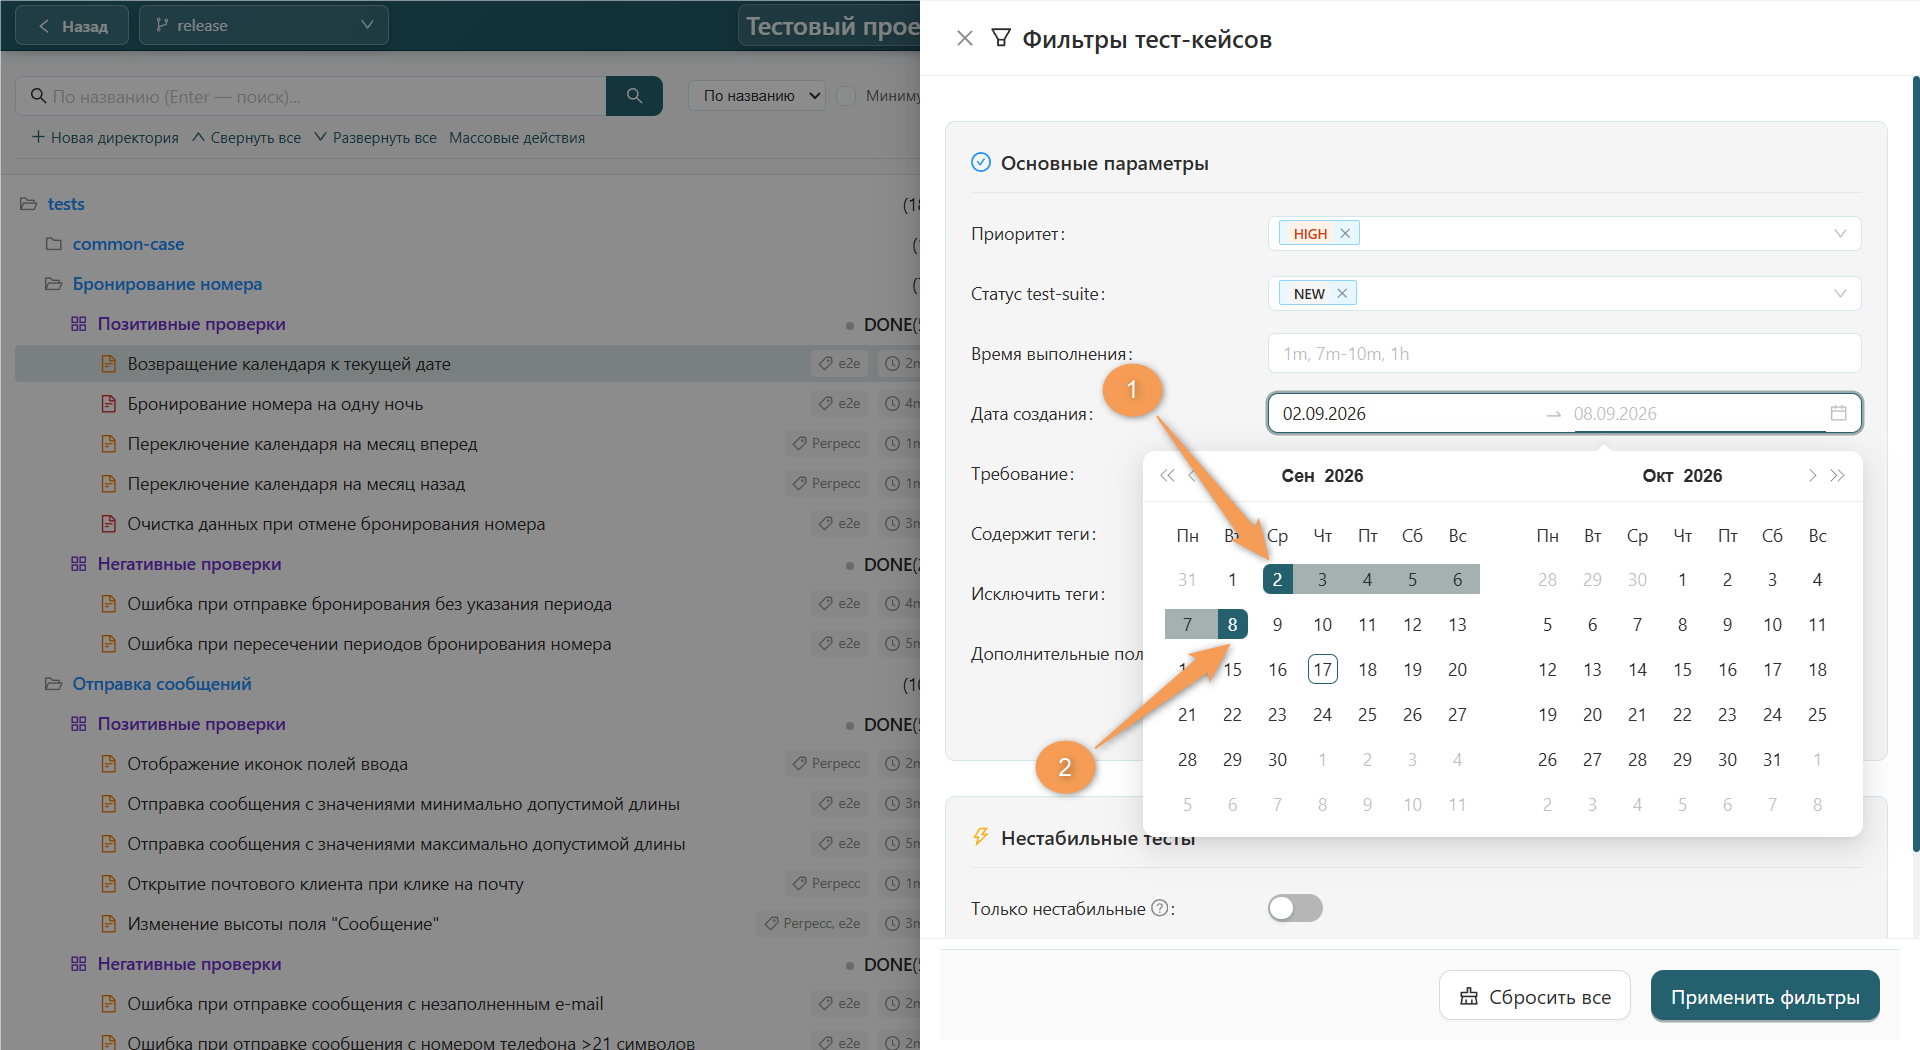Click the Назад button
1920x1050 pixels.
click(x=72, y=25)
